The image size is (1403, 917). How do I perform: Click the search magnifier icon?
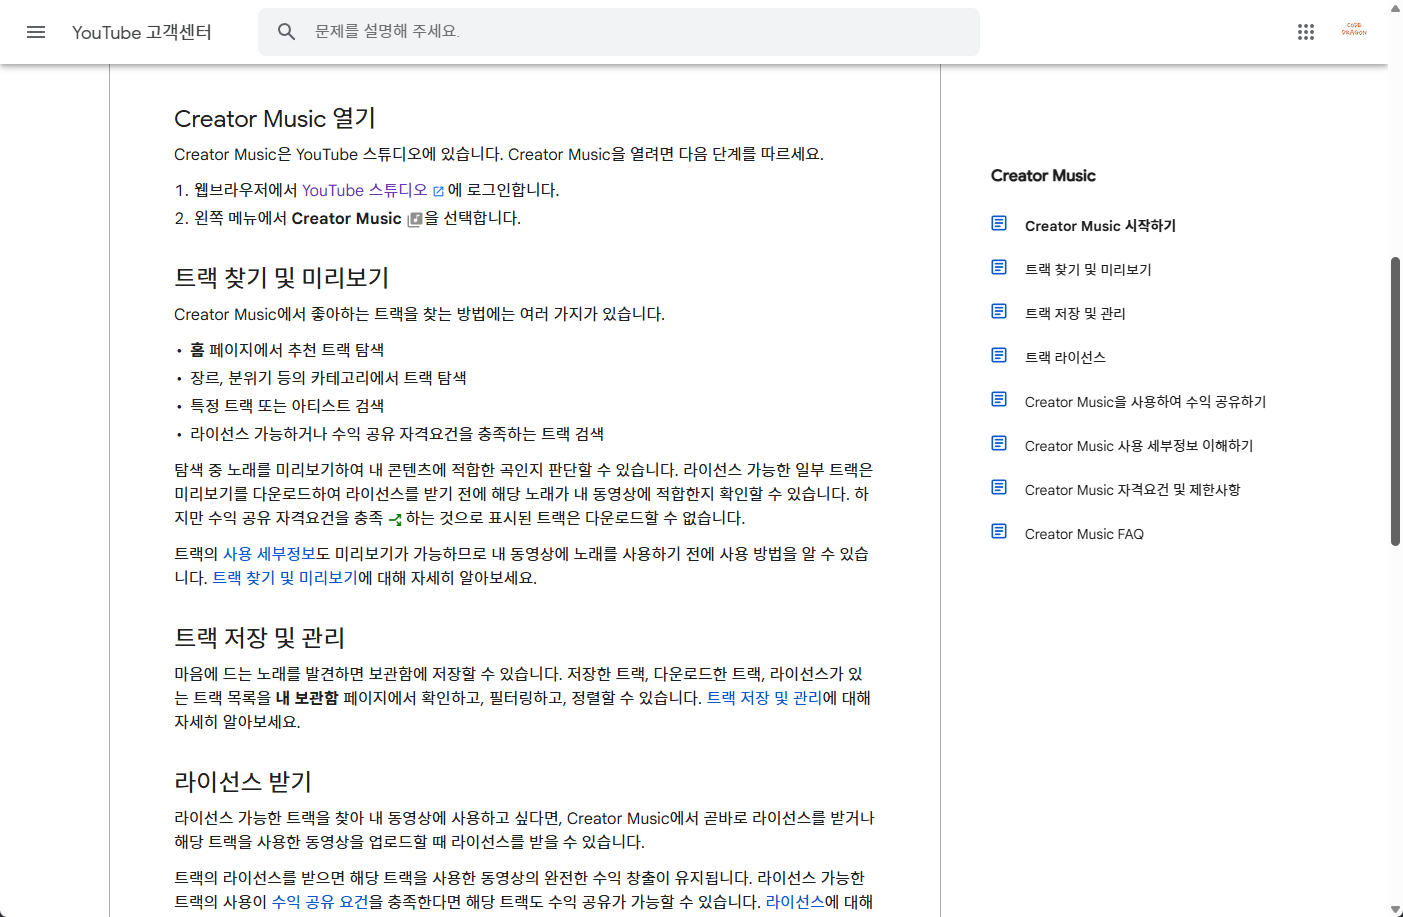click(287, 32)
